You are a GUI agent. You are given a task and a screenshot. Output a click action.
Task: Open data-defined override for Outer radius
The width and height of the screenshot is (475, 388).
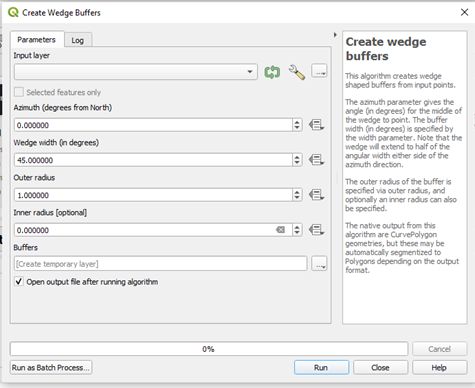tap(316, 195)
